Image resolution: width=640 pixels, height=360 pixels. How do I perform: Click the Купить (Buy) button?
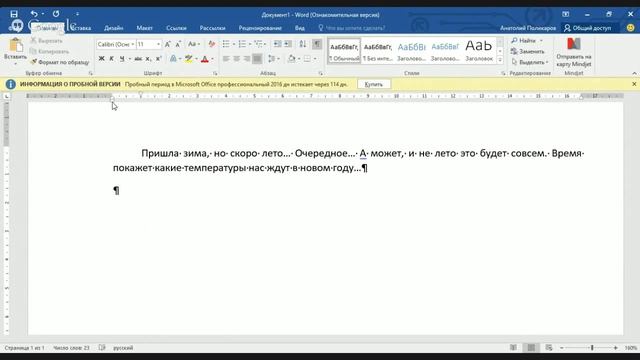373,84
